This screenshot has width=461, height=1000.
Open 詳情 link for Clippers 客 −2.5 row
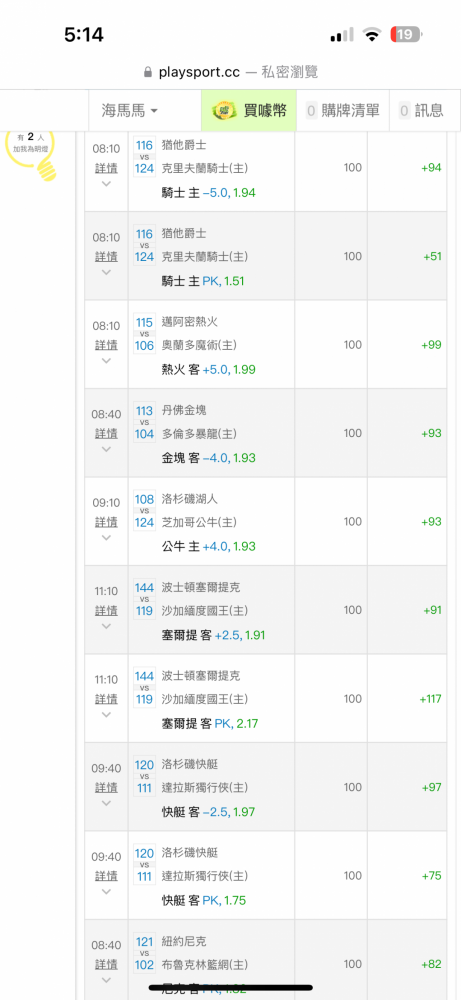(106, 788)
